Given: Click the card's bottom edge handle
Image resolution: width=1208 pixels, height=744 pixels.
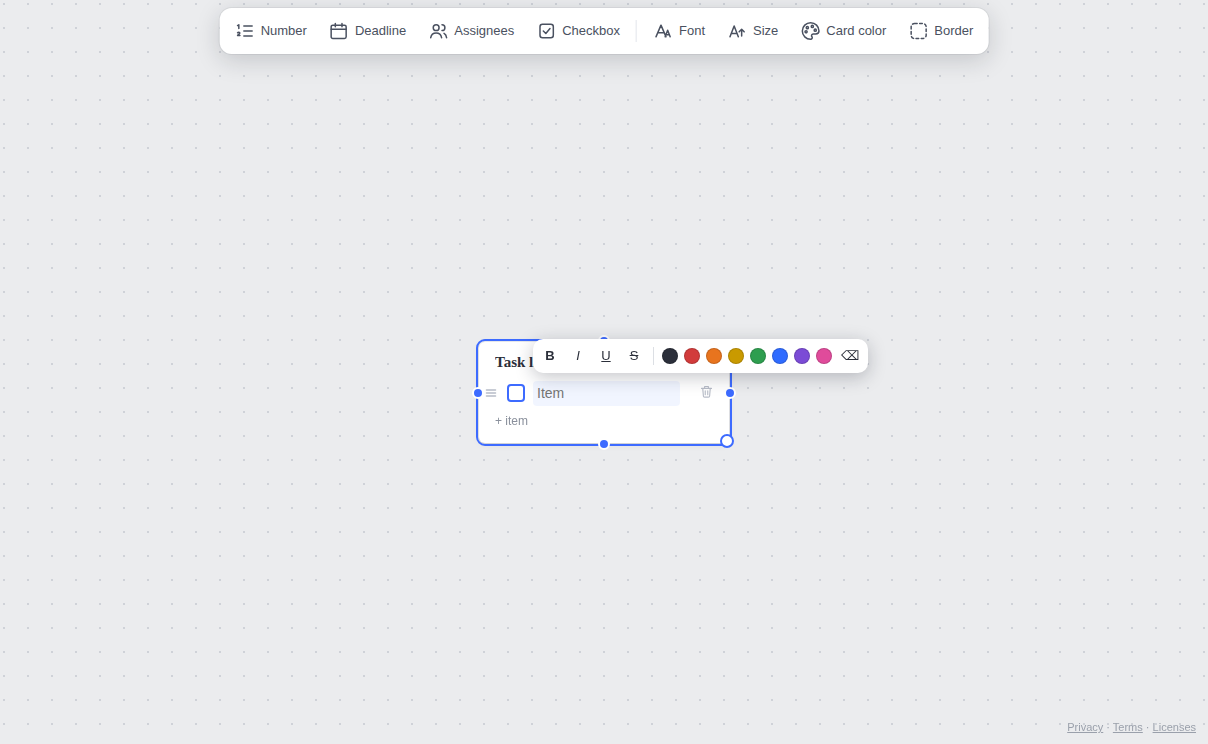Looking at the screenshot, I should (x=604, y=444).
